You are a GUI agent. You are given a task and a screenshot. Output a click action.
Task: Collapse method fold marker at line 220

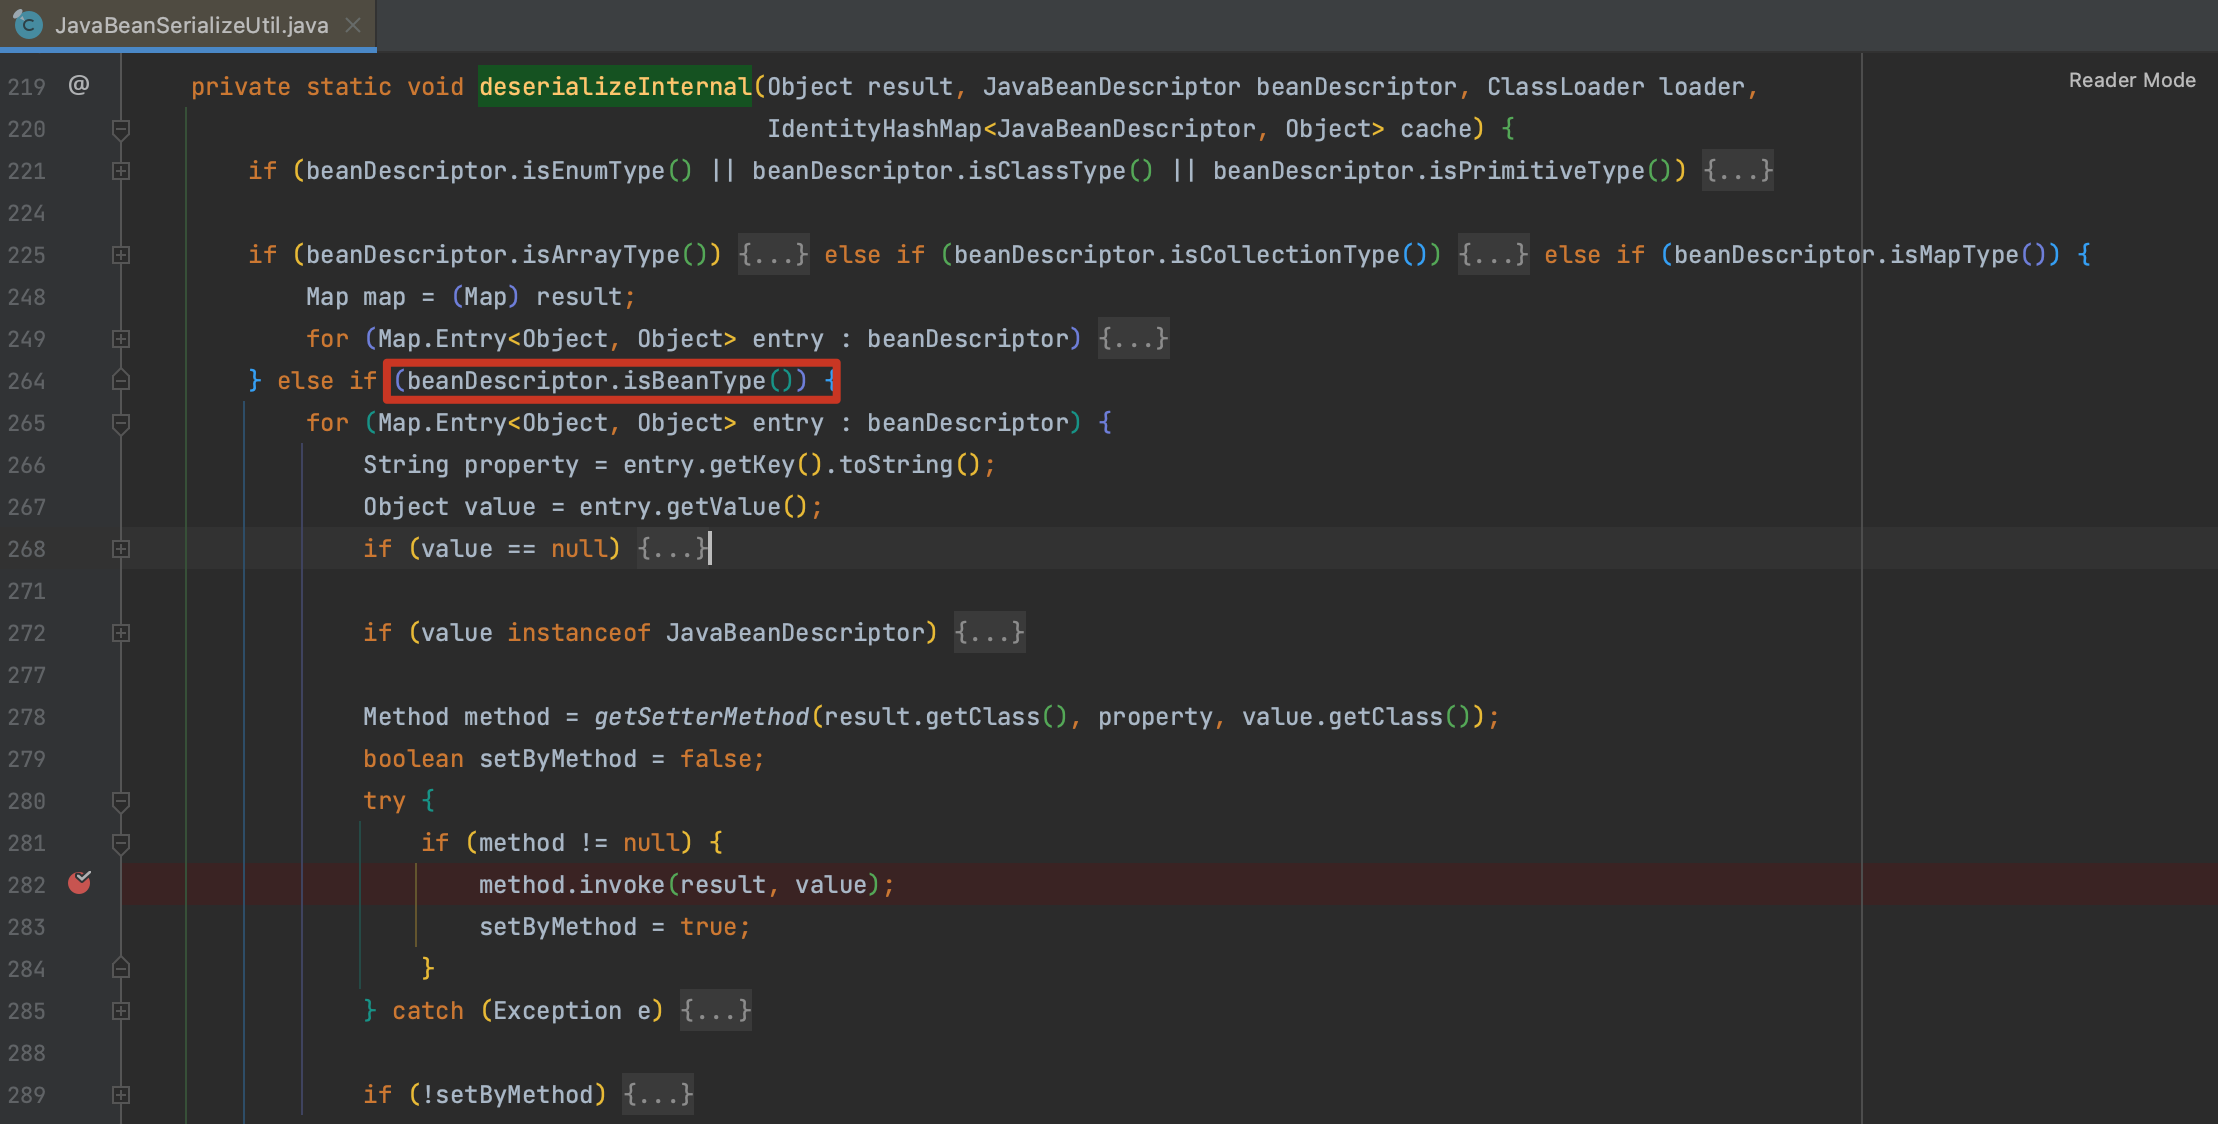121,129
